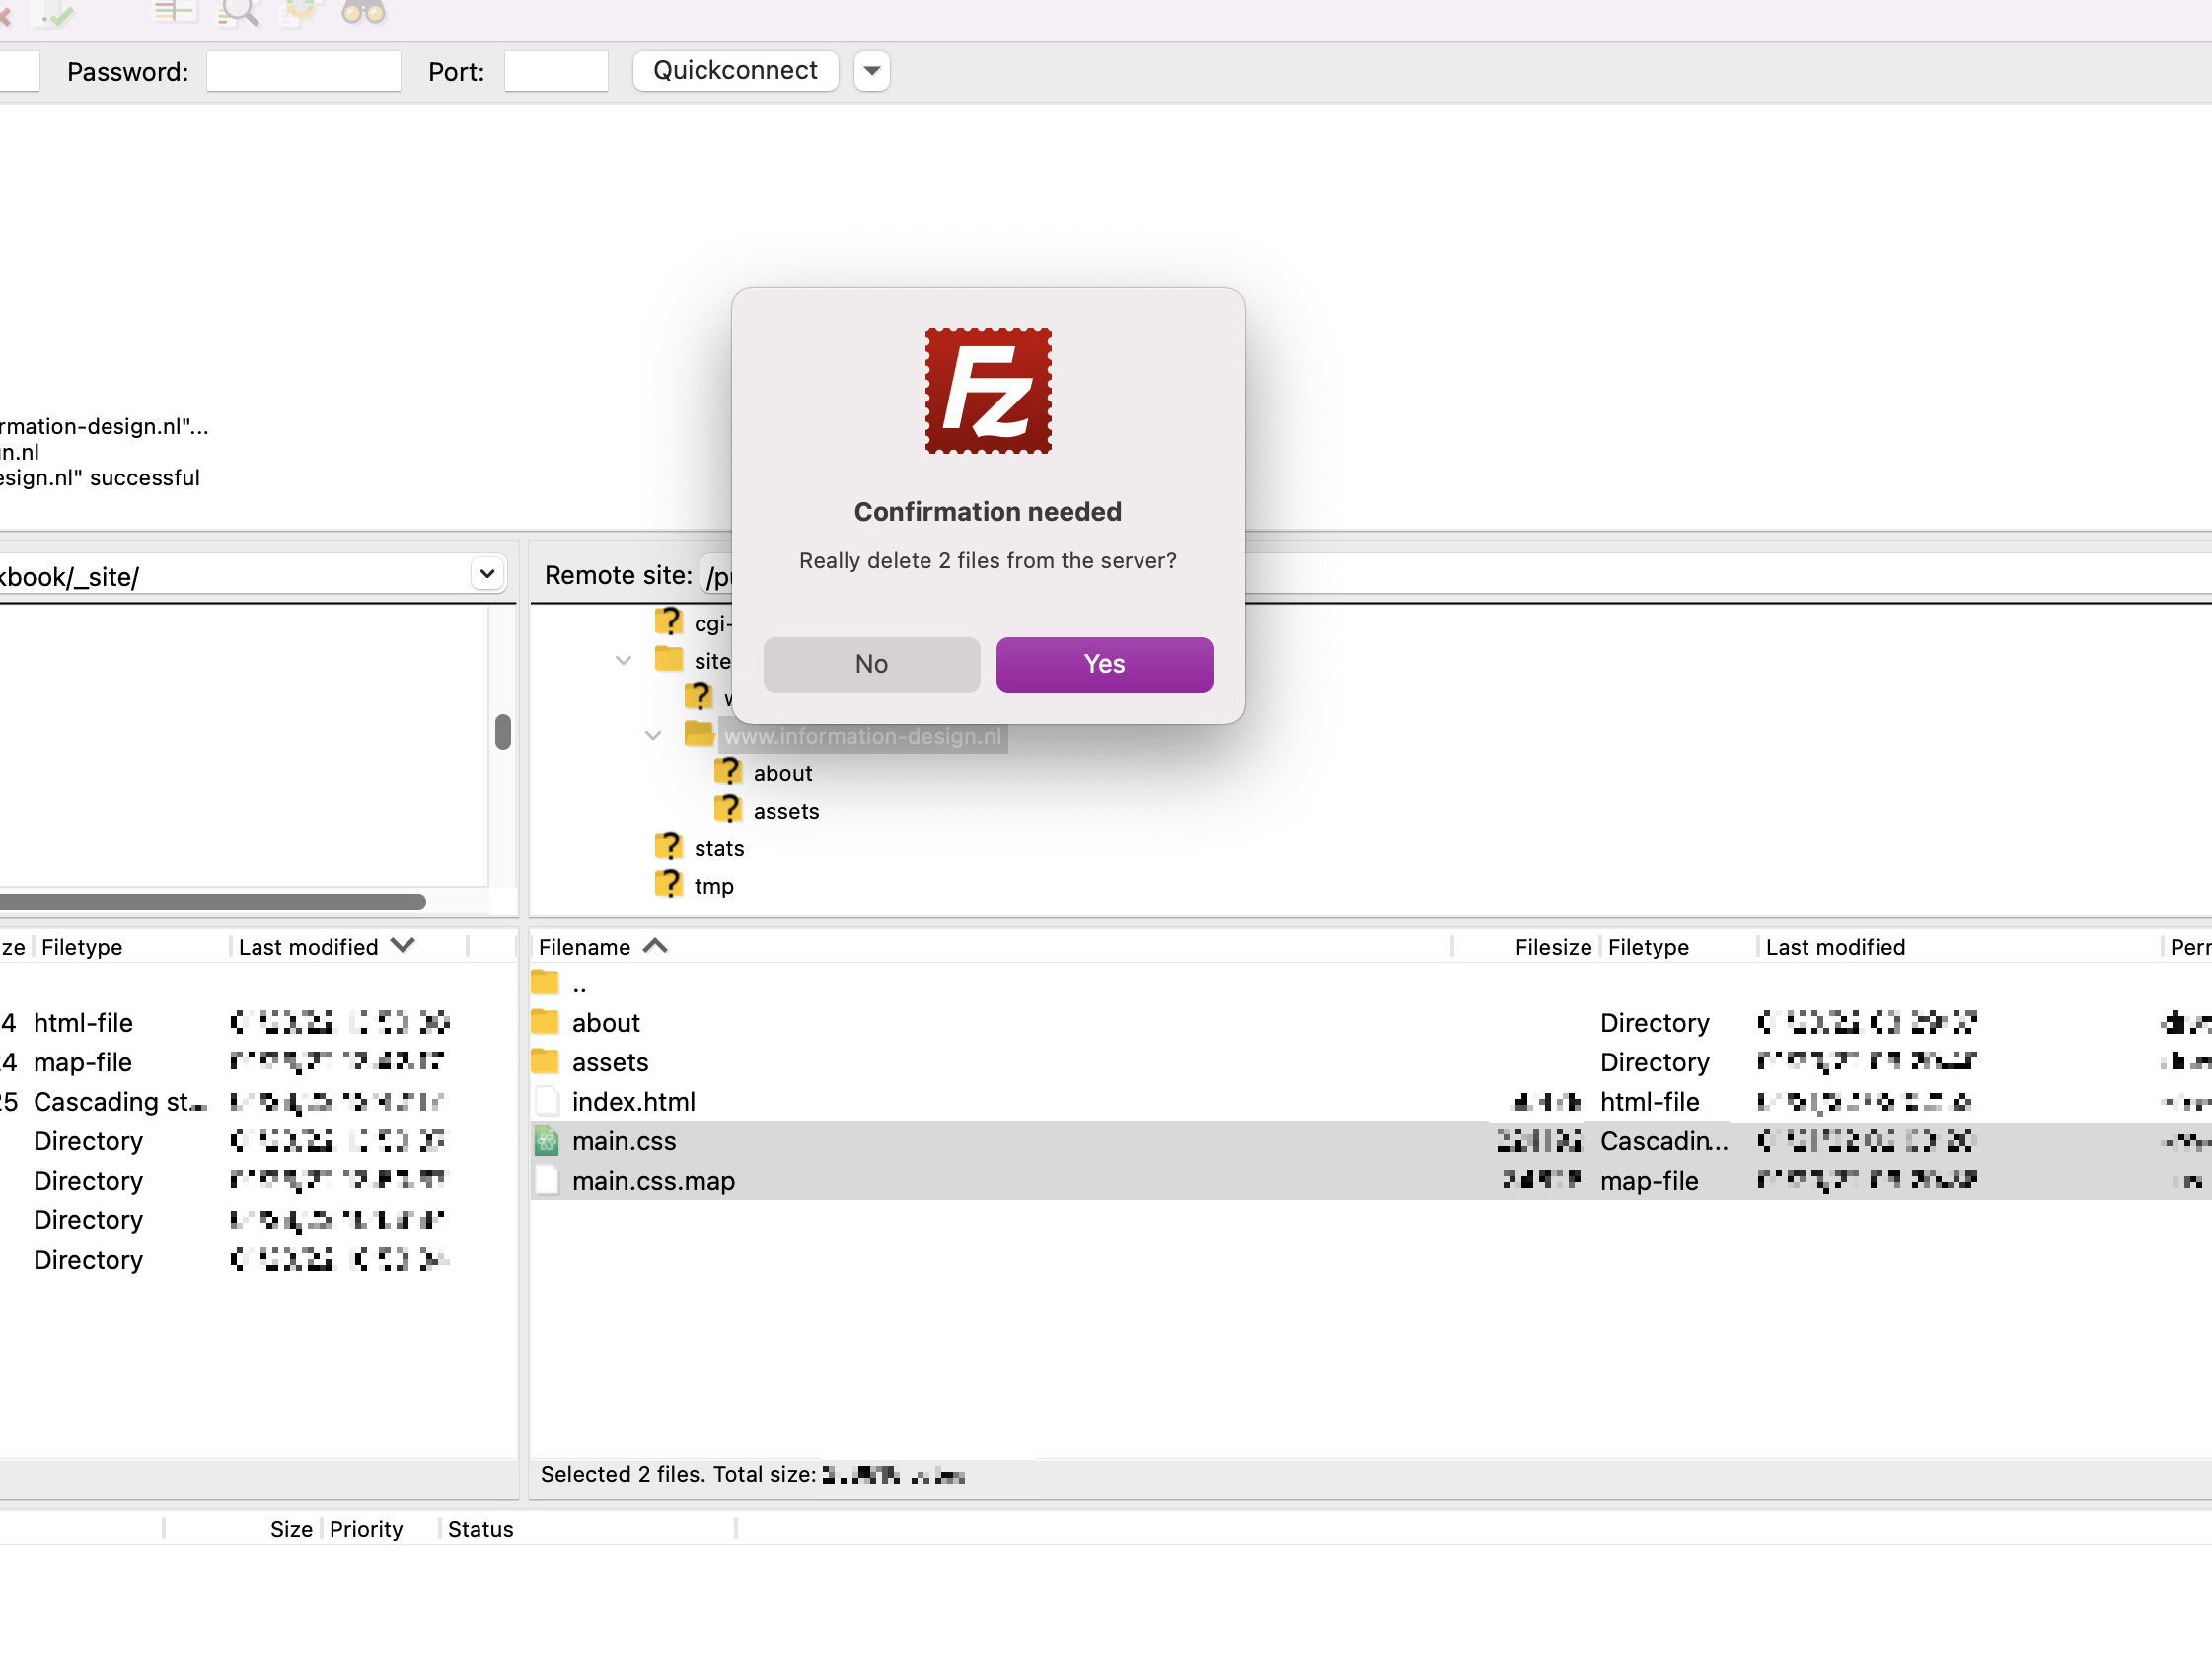Reverse sort order on the Filename column
Viewport: 2212px width, 1677px height.
tap(600, 946)
